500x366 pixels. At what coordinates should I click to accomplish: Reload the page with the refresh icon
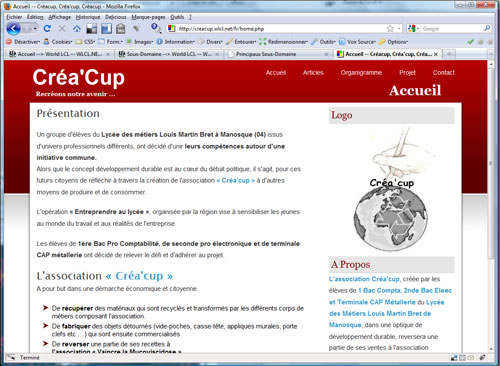[x=47, y=29]
